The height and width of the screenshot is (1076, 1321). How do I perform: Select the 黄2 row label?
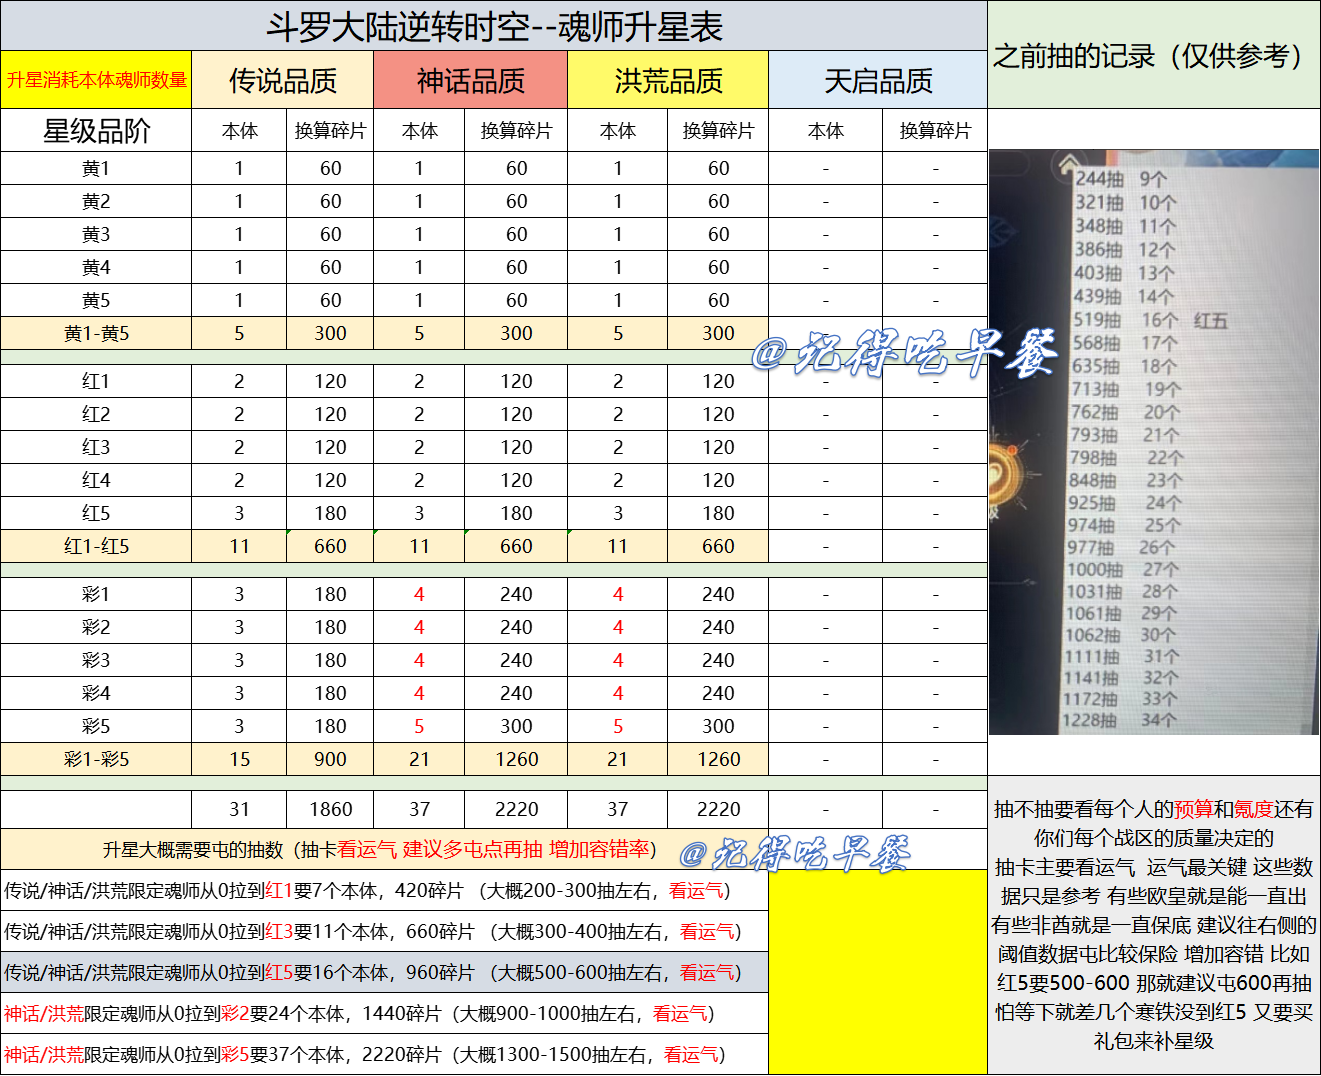pos(96,201)
